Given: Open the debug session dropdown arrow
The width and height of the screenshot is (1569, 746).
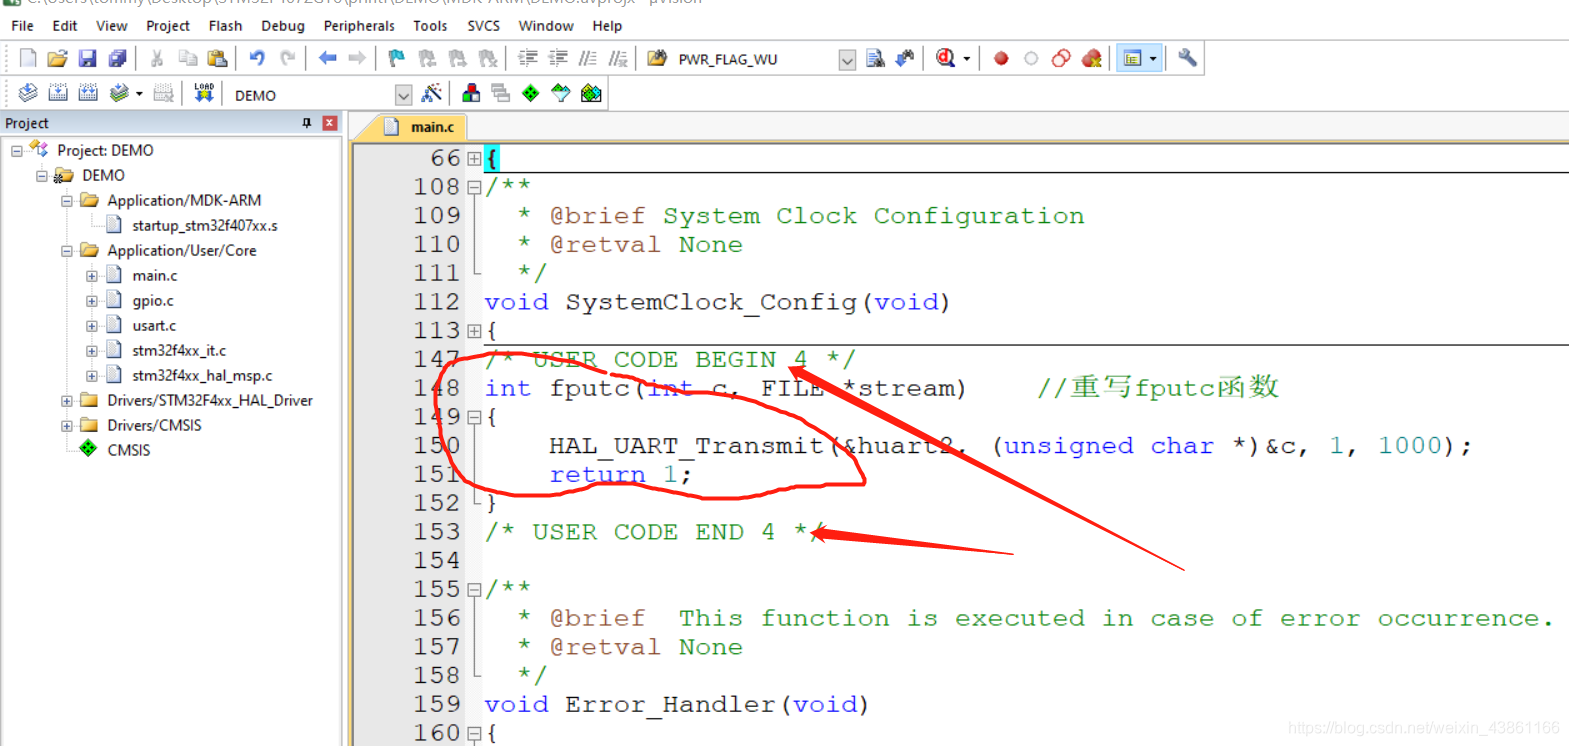Looking at the screenshot, I should (x=967, y=59).
